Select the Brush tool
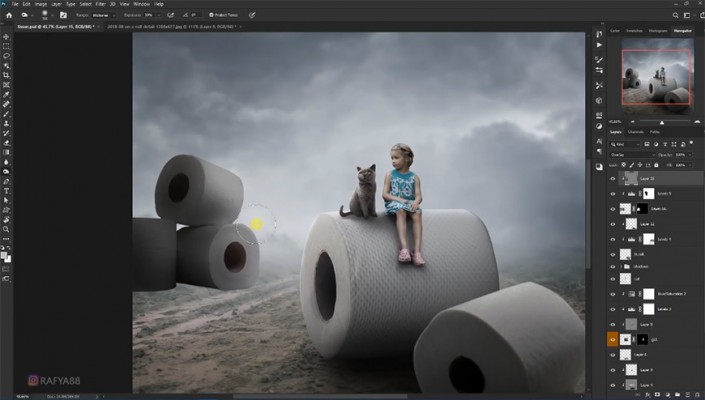 pyautogui.click(x=6, y=114)
